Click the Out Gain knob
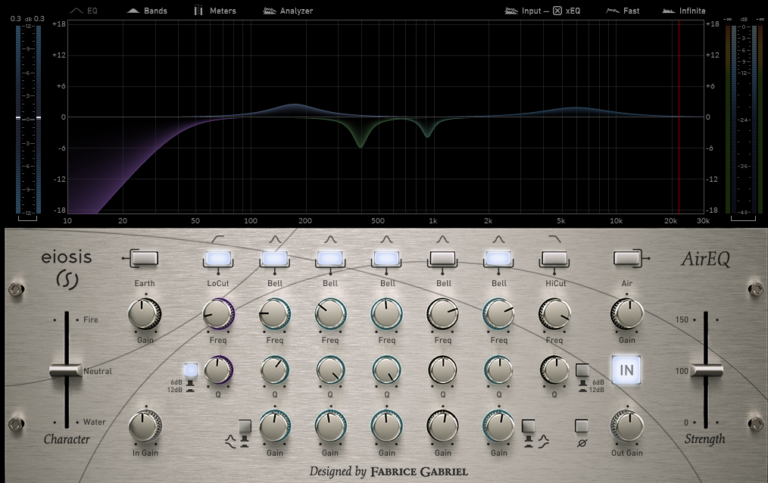 [x=627, y=426]
